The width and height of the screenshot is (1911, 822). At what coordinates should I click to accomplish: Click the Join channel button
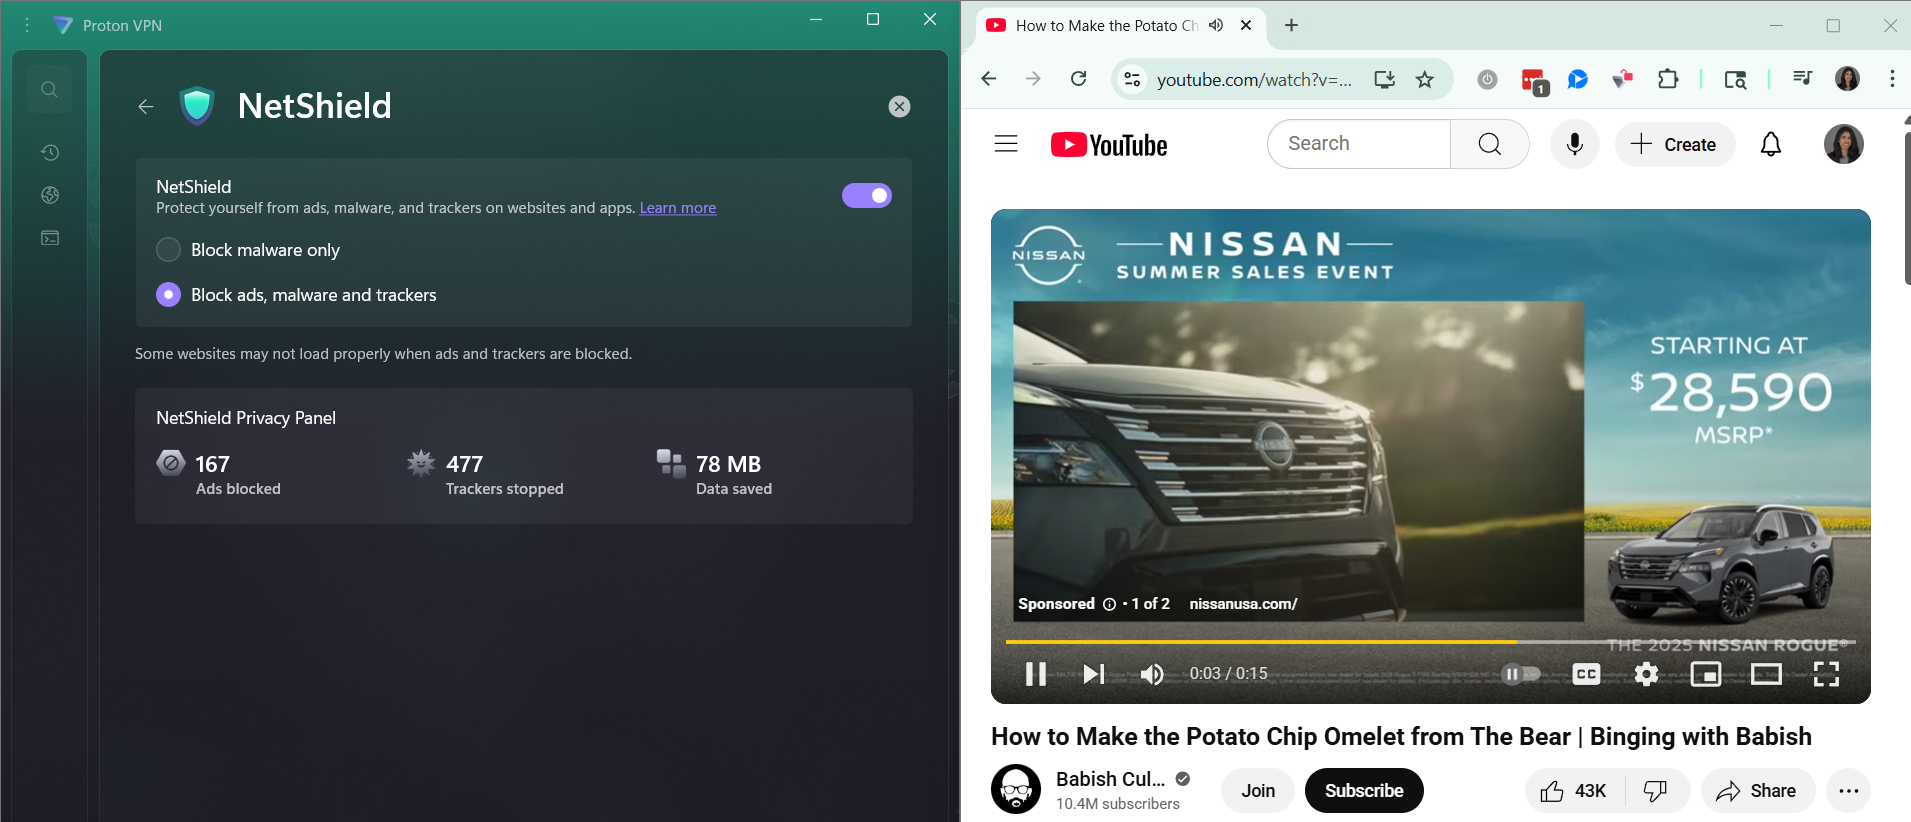1258,791
